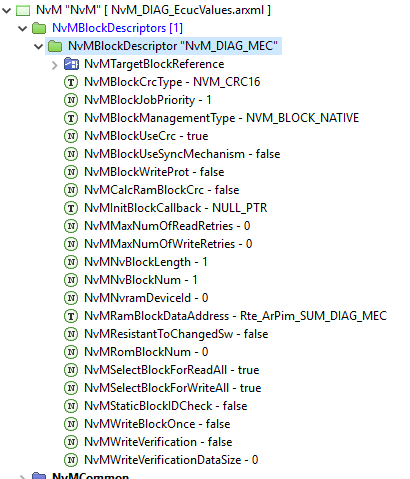
Task: Select the NvMBlockWriteProt - false parameter
Action: point(154,172)
